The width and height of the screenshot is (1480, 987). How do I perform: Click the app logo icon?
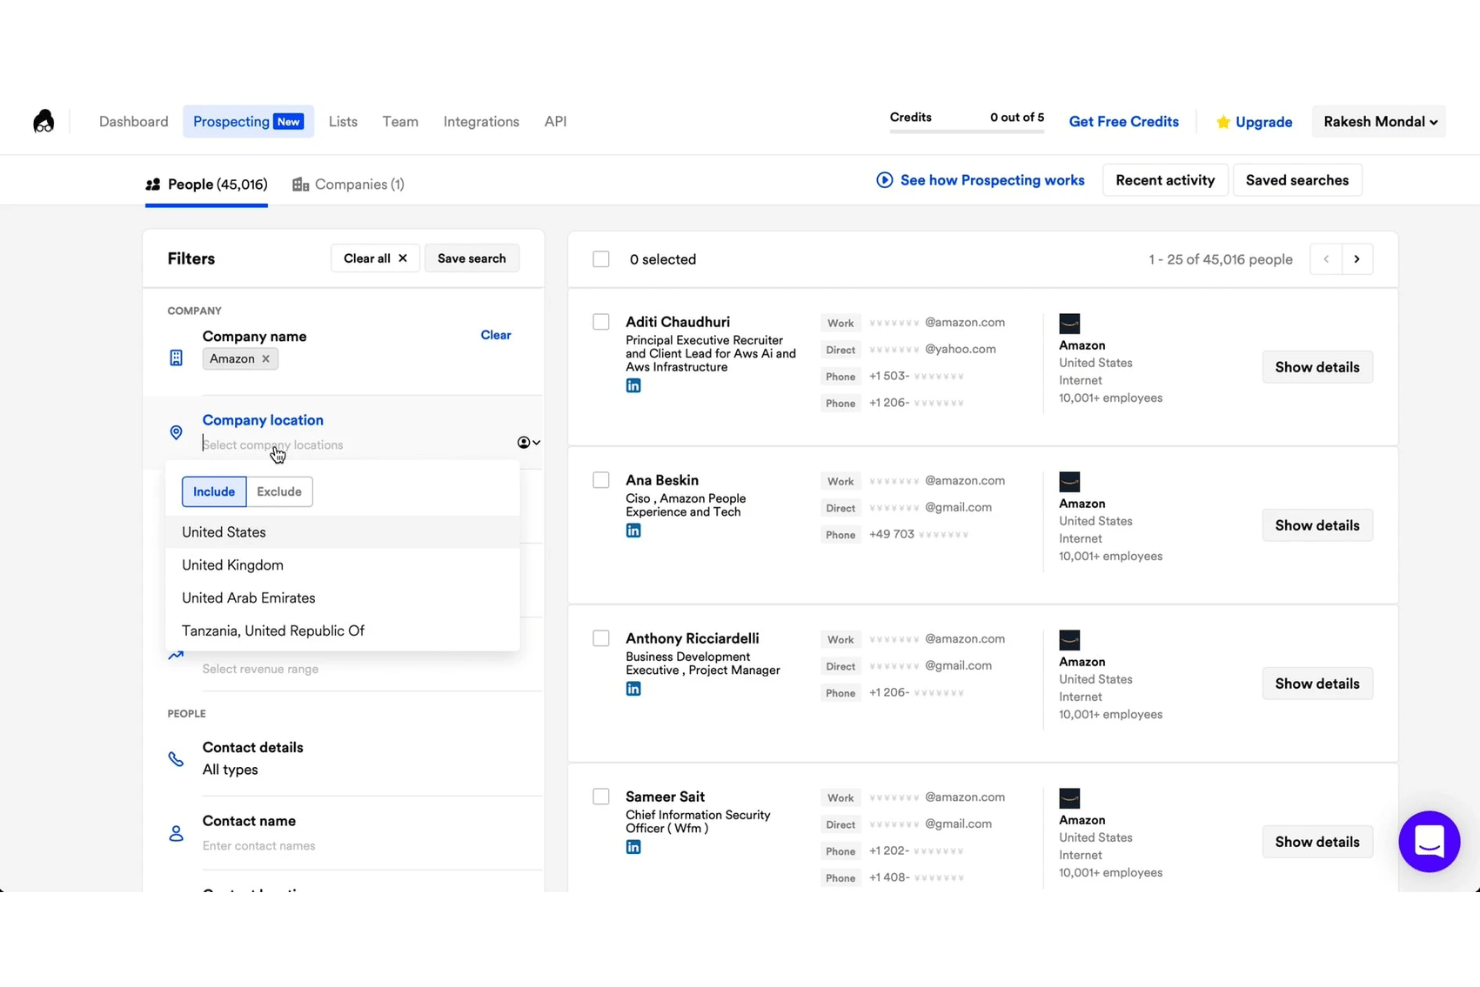coord(43,121)
